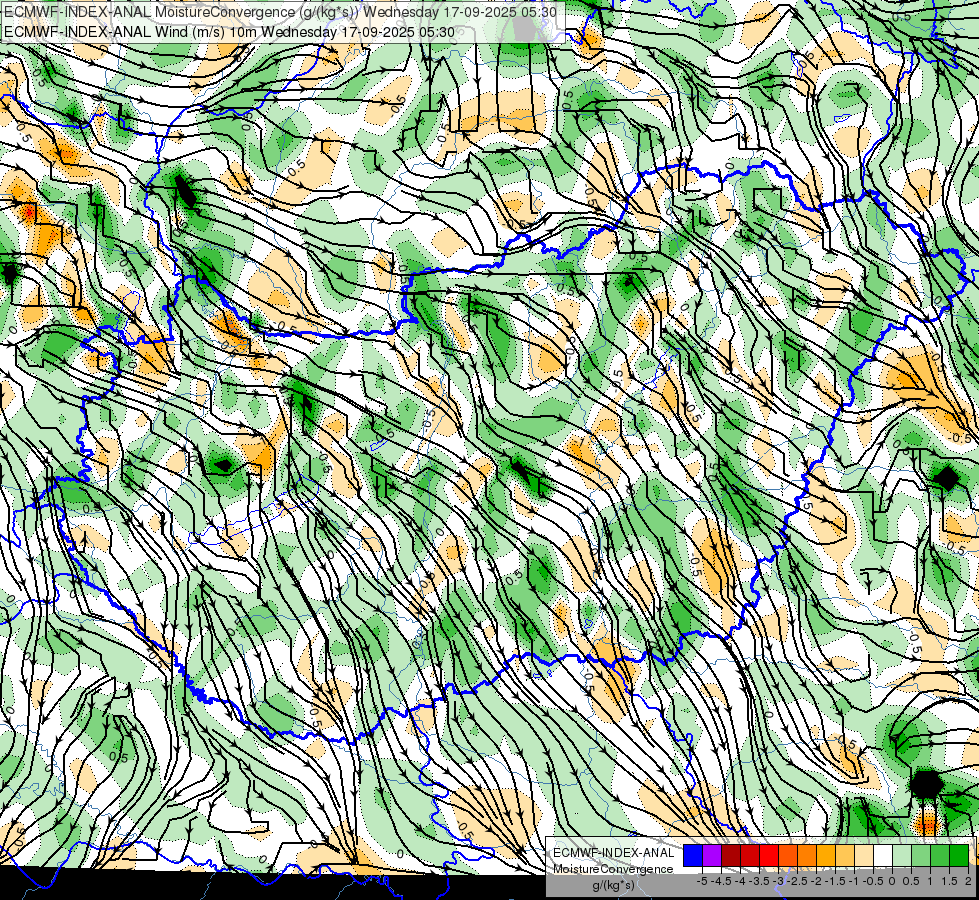This screenshot has height=900, width=979.
Task: Click the white legend swatch between -0.5 and 0
Action: [883, 856]
